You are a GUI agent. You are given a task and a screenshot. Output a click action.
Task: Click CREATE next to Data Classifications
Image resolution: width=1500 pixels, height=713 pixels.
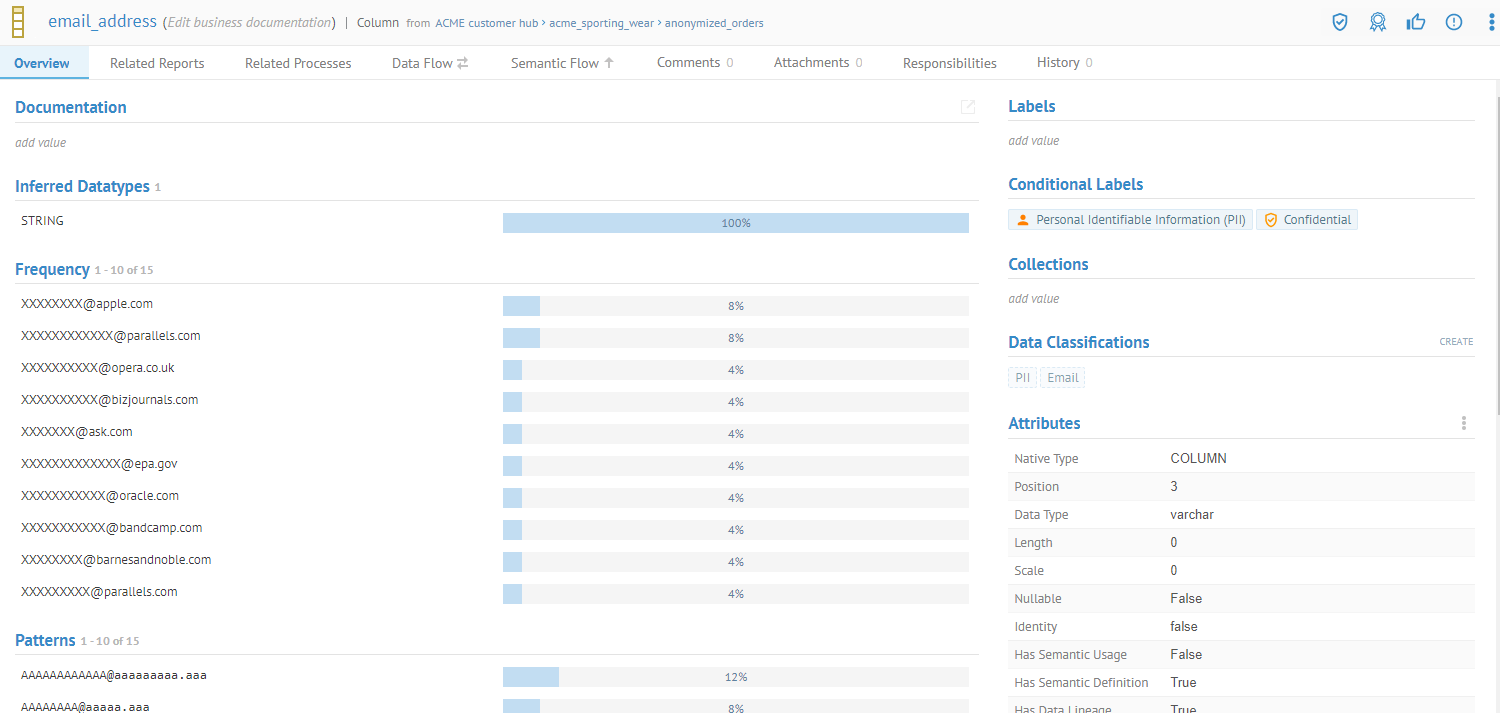pos(1456,342)
